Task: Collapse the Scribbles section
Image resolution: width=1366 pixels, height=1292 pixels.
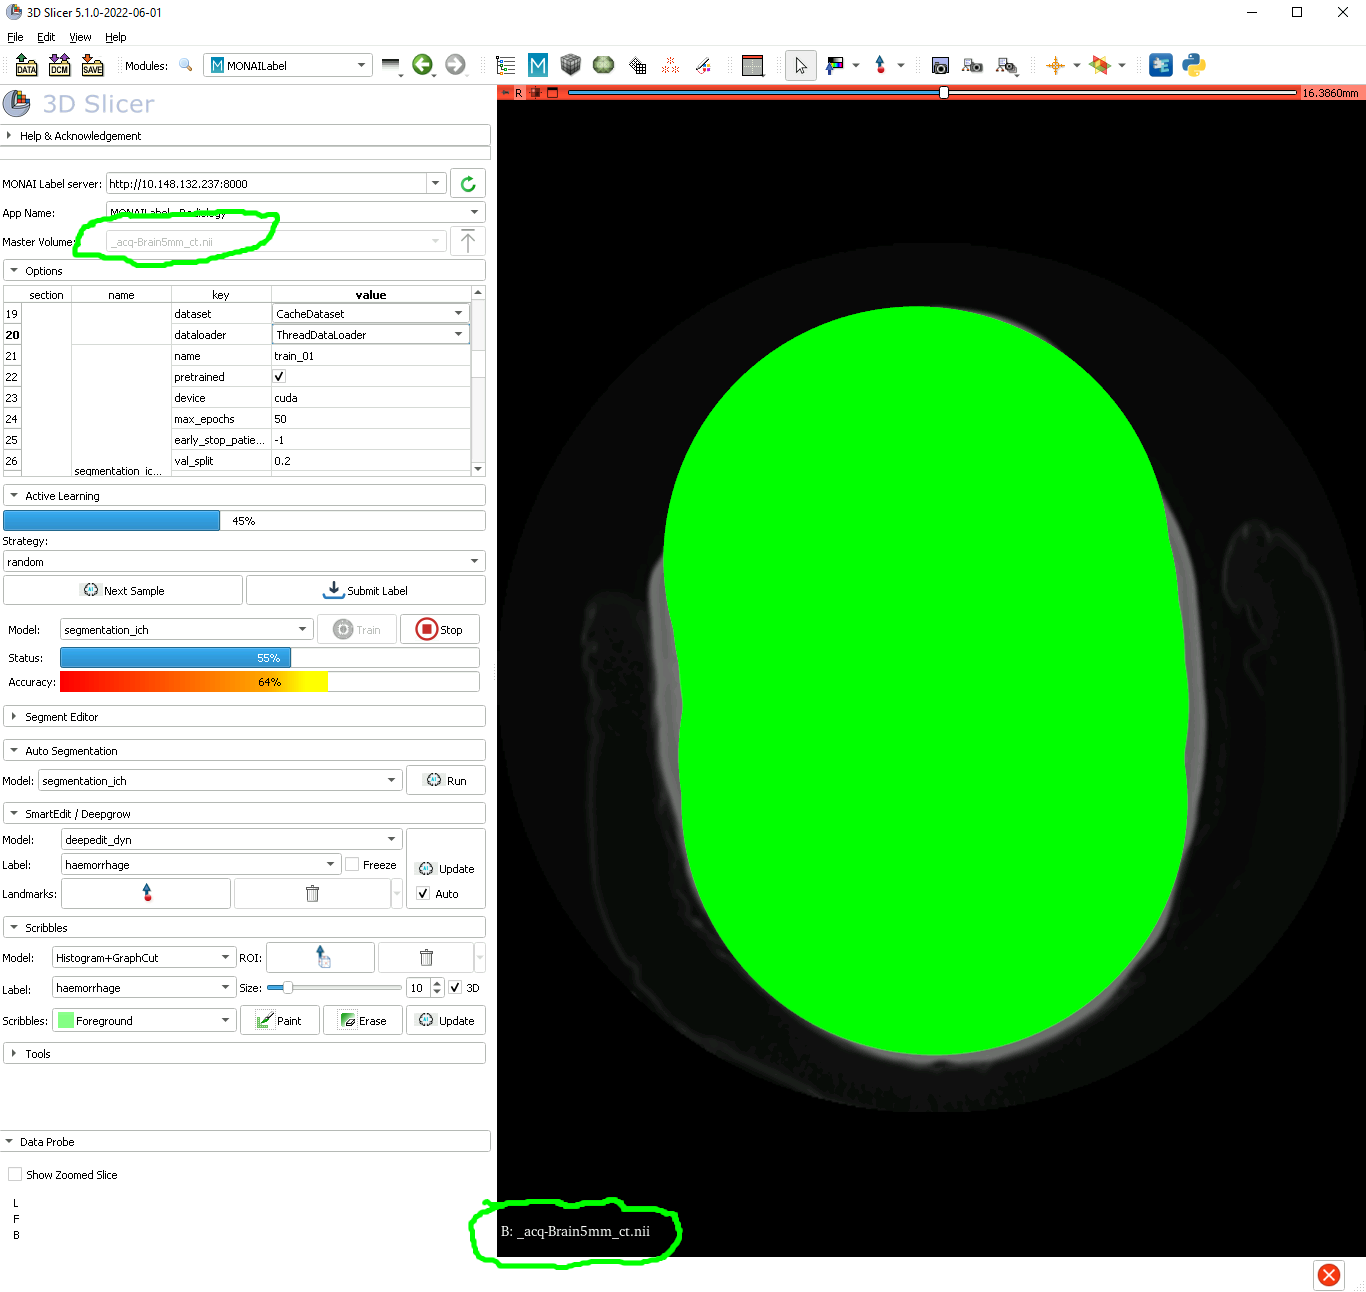Action: tap(13, 927)
